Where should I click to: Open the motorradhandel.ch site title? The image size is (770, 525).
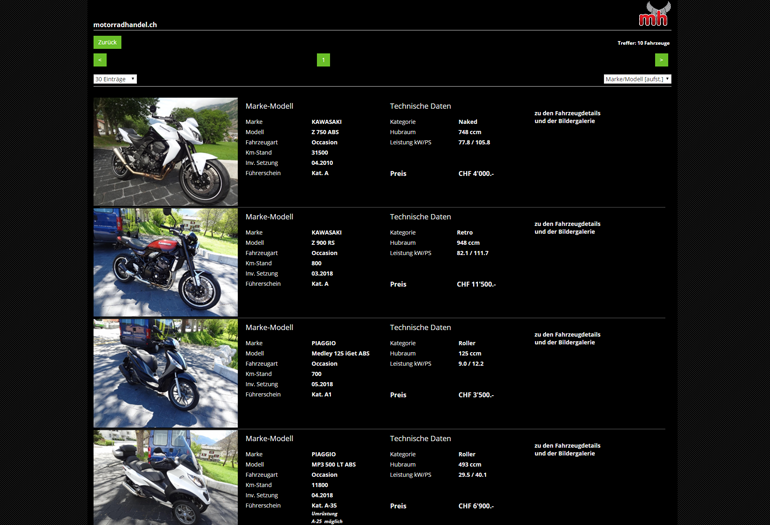[x=125, y=25]
